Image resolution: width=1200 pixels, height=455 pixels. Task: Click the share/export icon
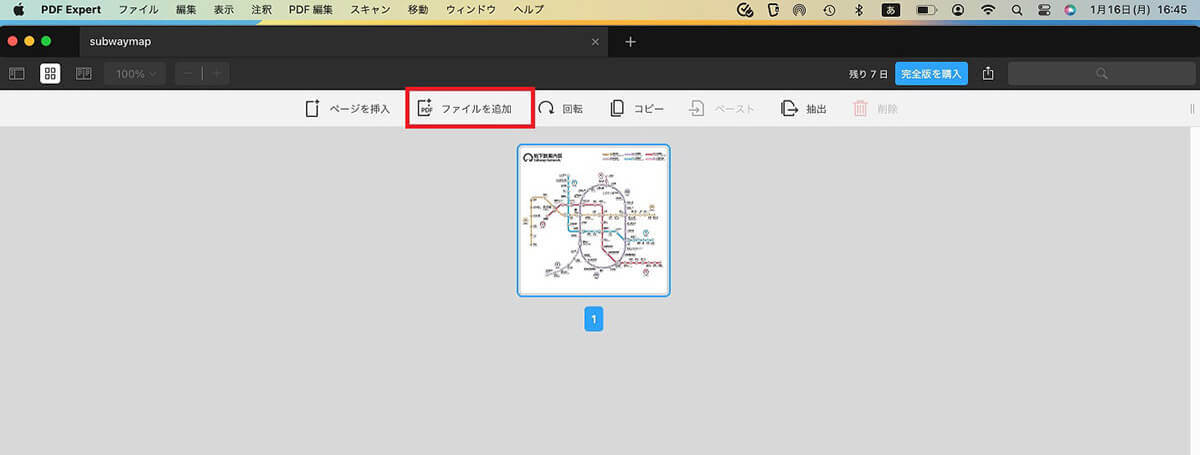coord(988,73)
